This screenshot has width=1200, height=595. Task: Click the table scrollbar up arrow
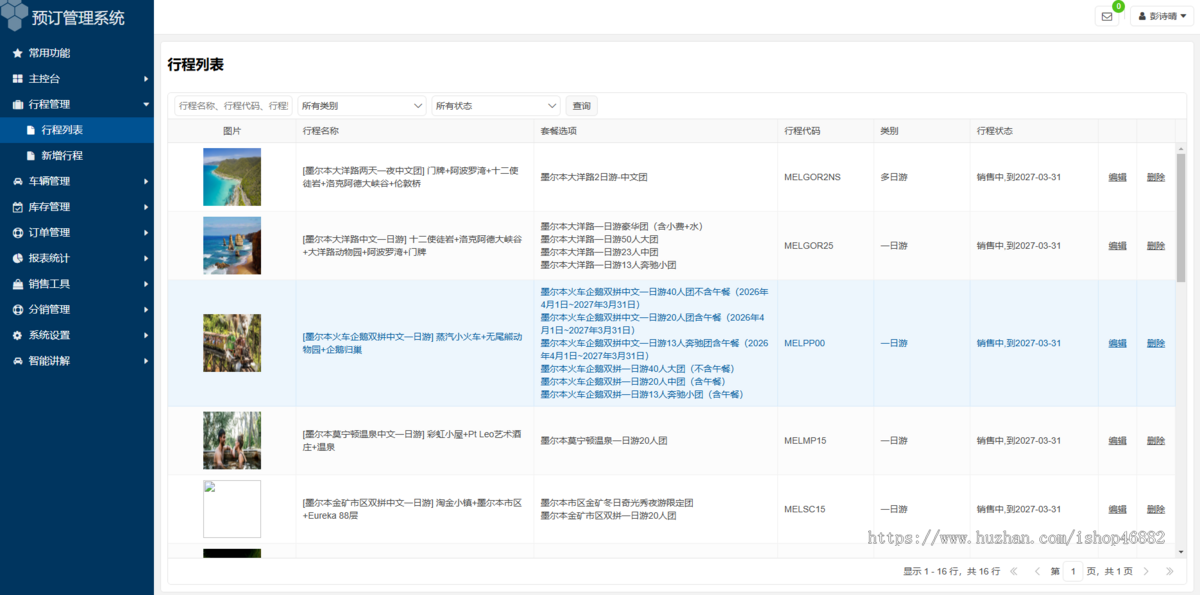coord(1181,147)
